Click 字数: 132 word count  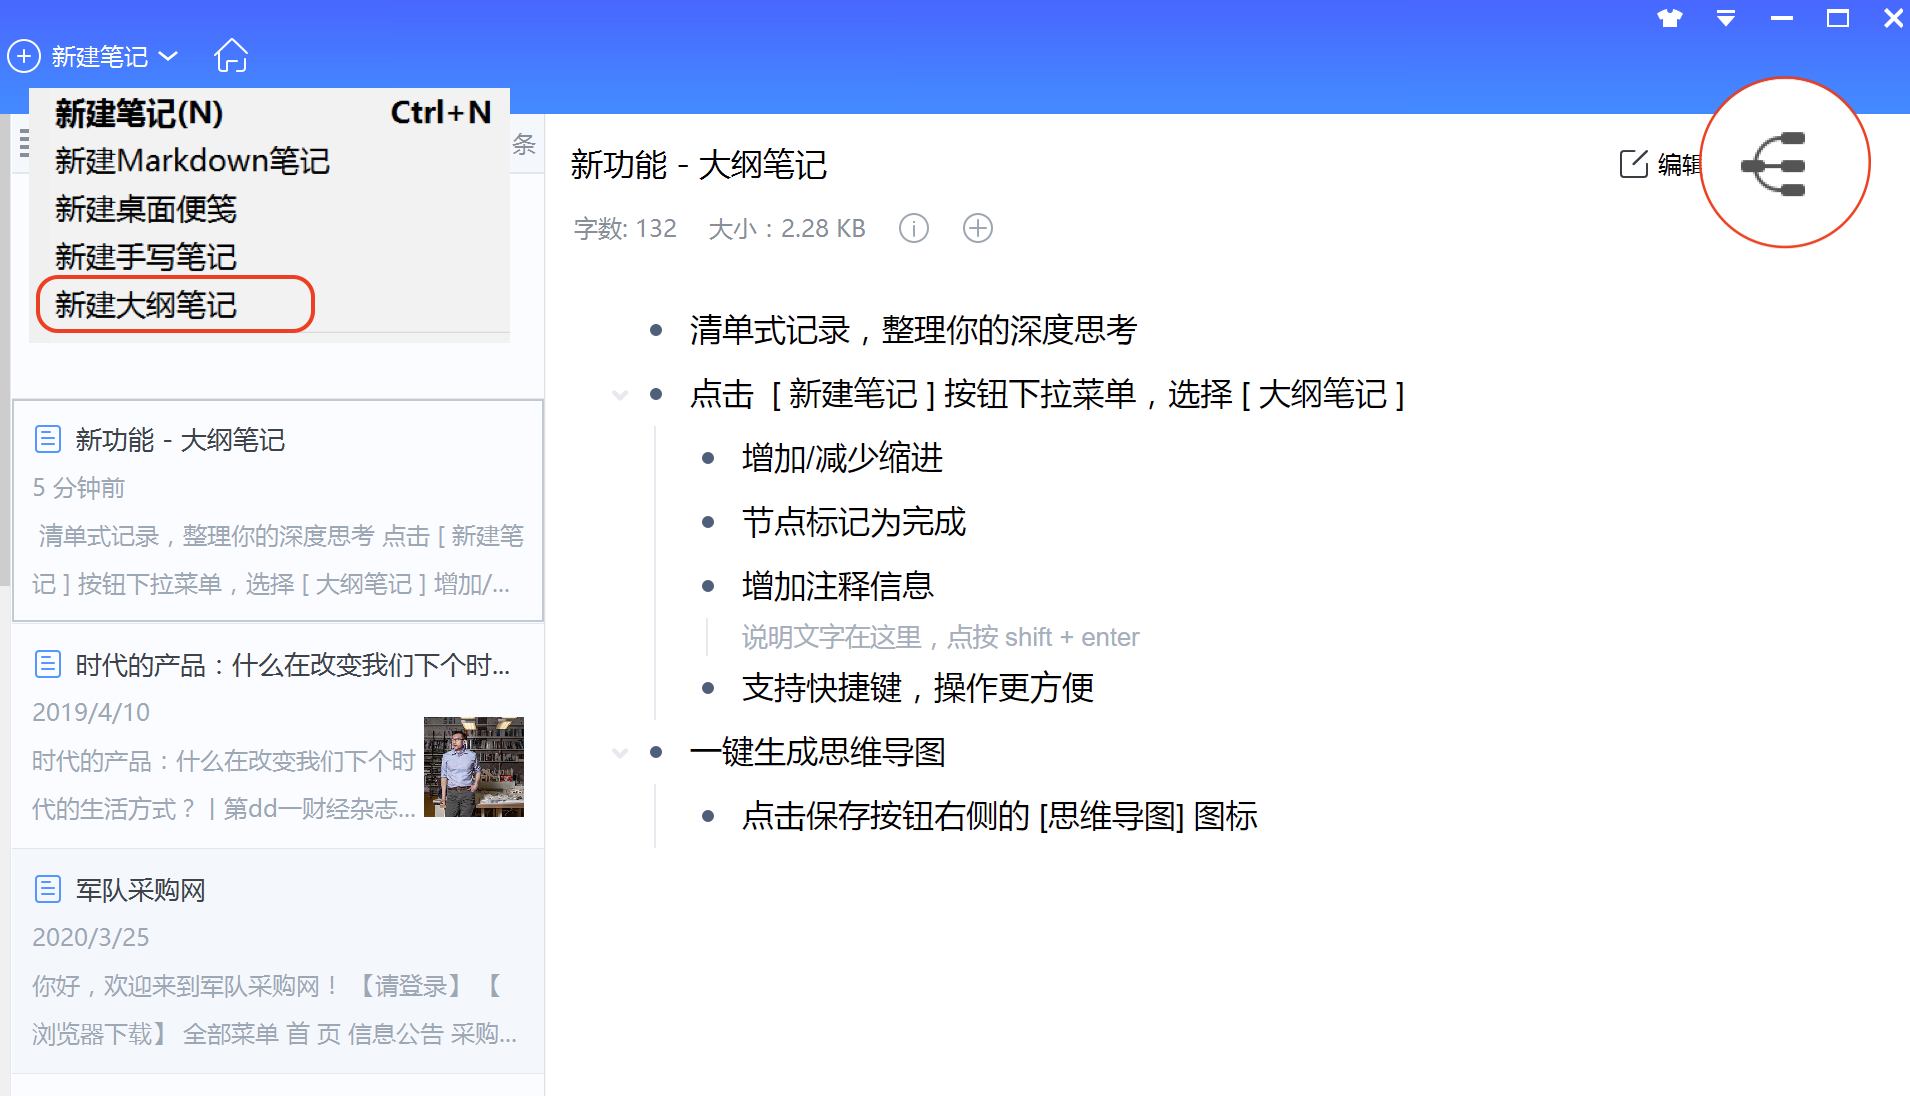click(x=625, y=229)
